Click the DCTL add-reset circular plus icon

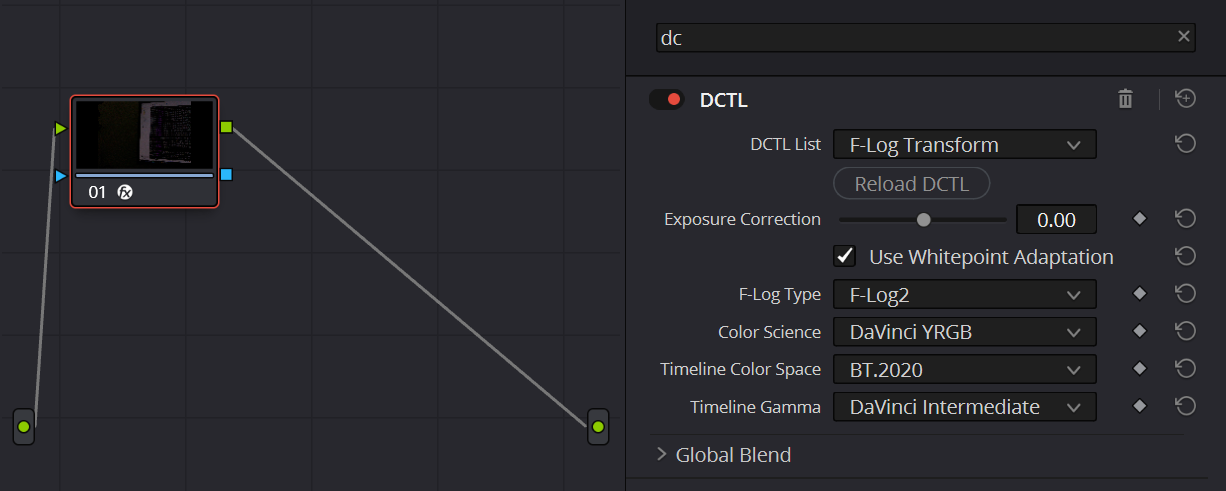pos(1185,98)
